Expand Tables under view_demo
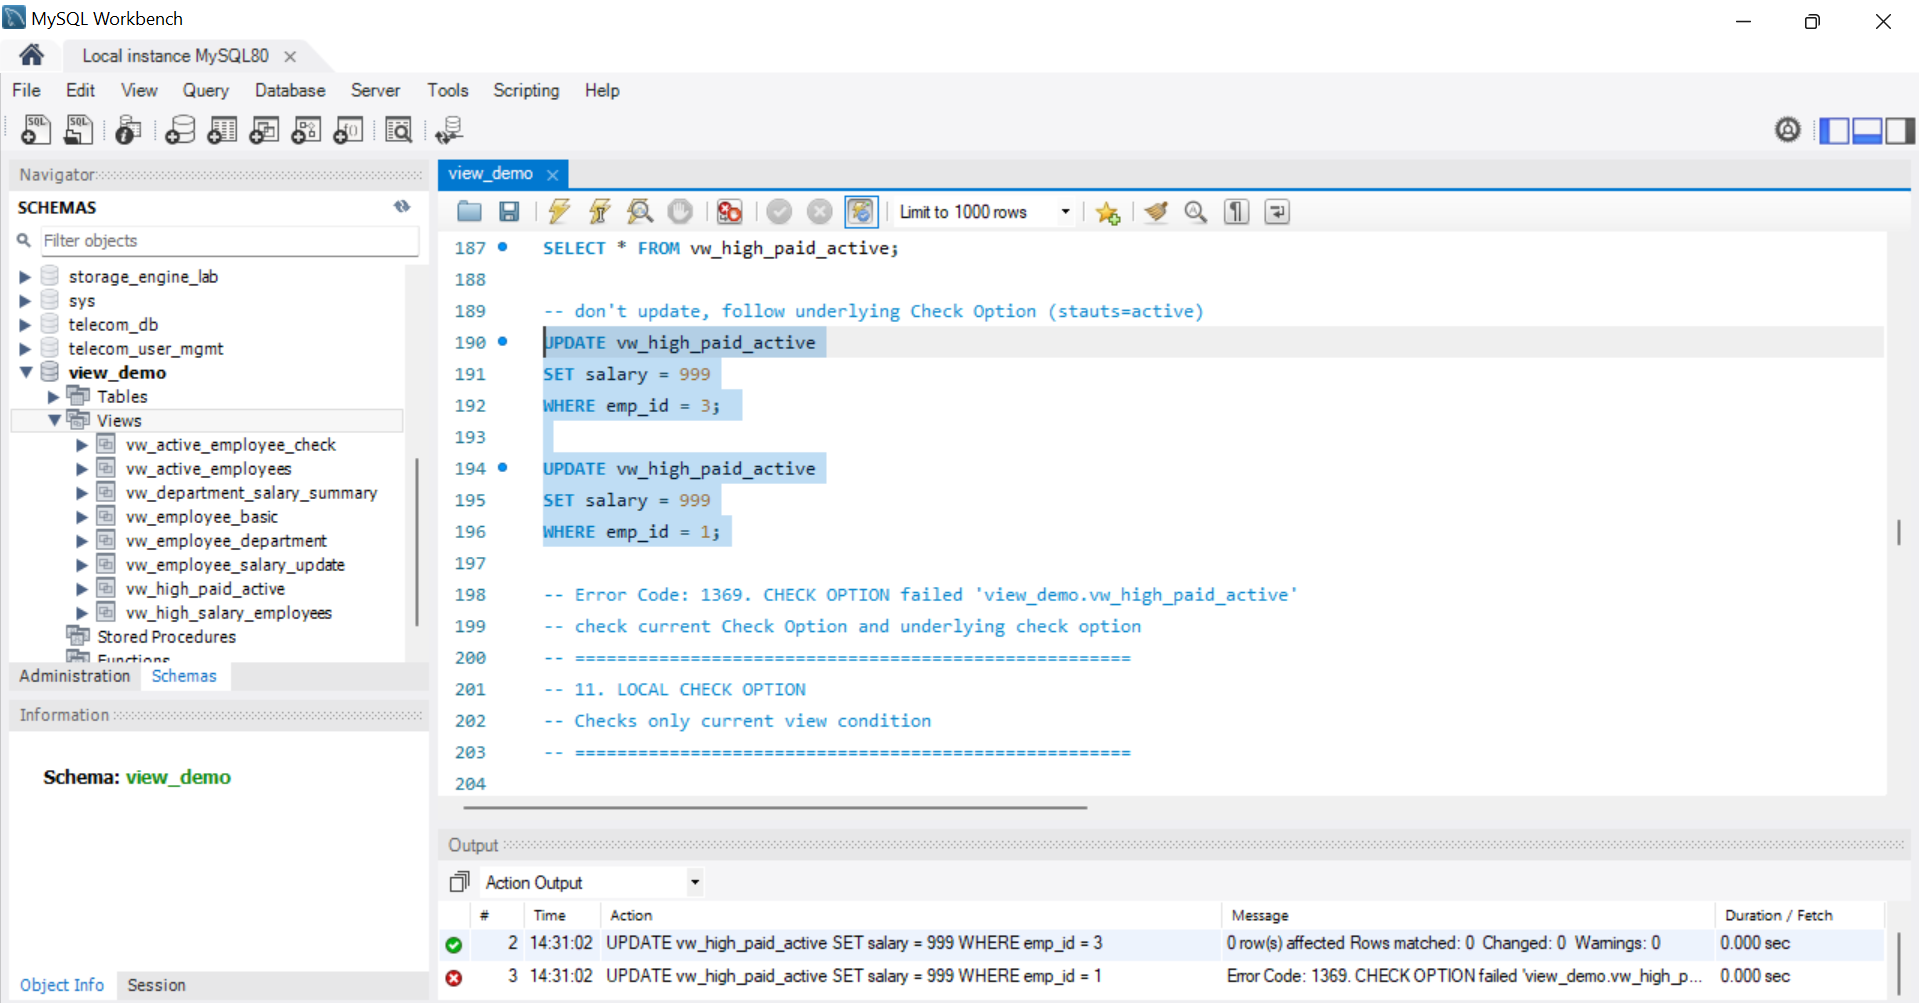The height and width of the screenshot is (1003, 1919). 53,397
